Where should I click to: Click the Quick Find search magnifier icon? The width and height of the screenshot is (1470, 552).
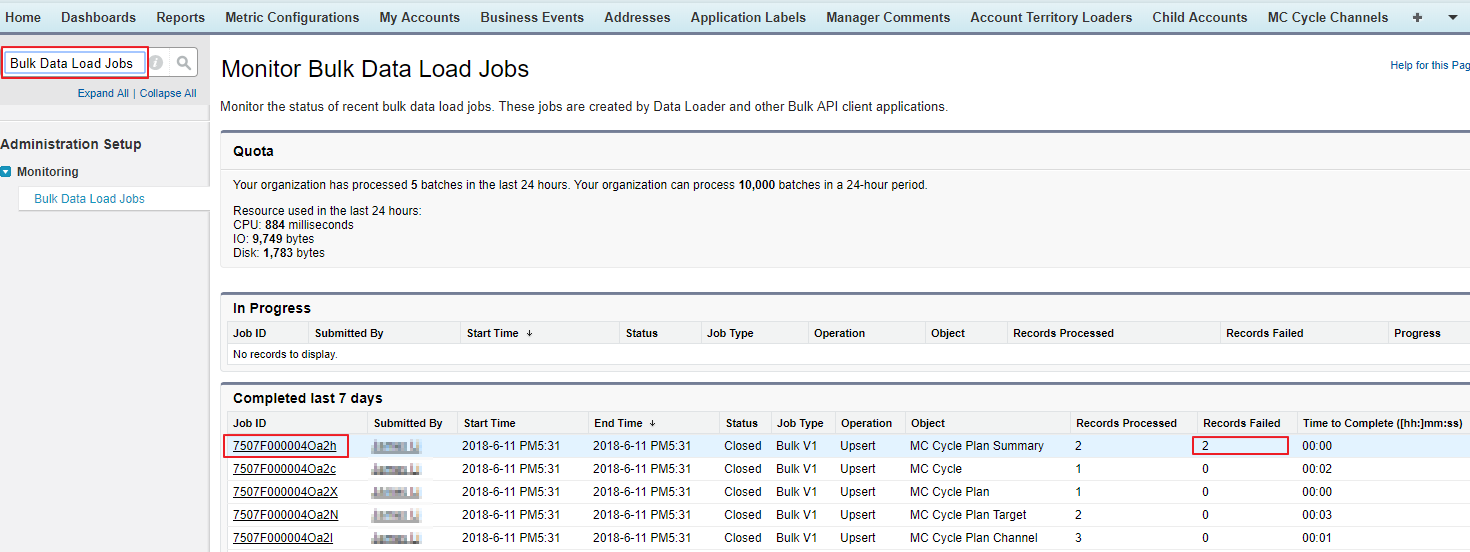pos(183,63)
